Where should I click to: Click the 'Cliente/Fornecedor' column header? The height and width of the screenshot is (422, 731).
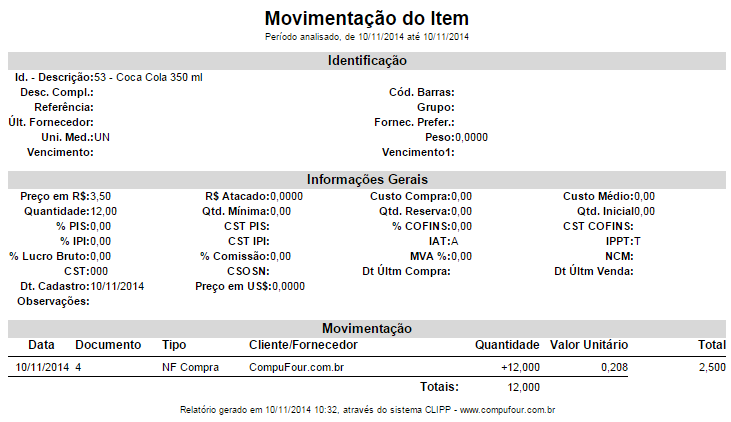click(x=303, y=345)
